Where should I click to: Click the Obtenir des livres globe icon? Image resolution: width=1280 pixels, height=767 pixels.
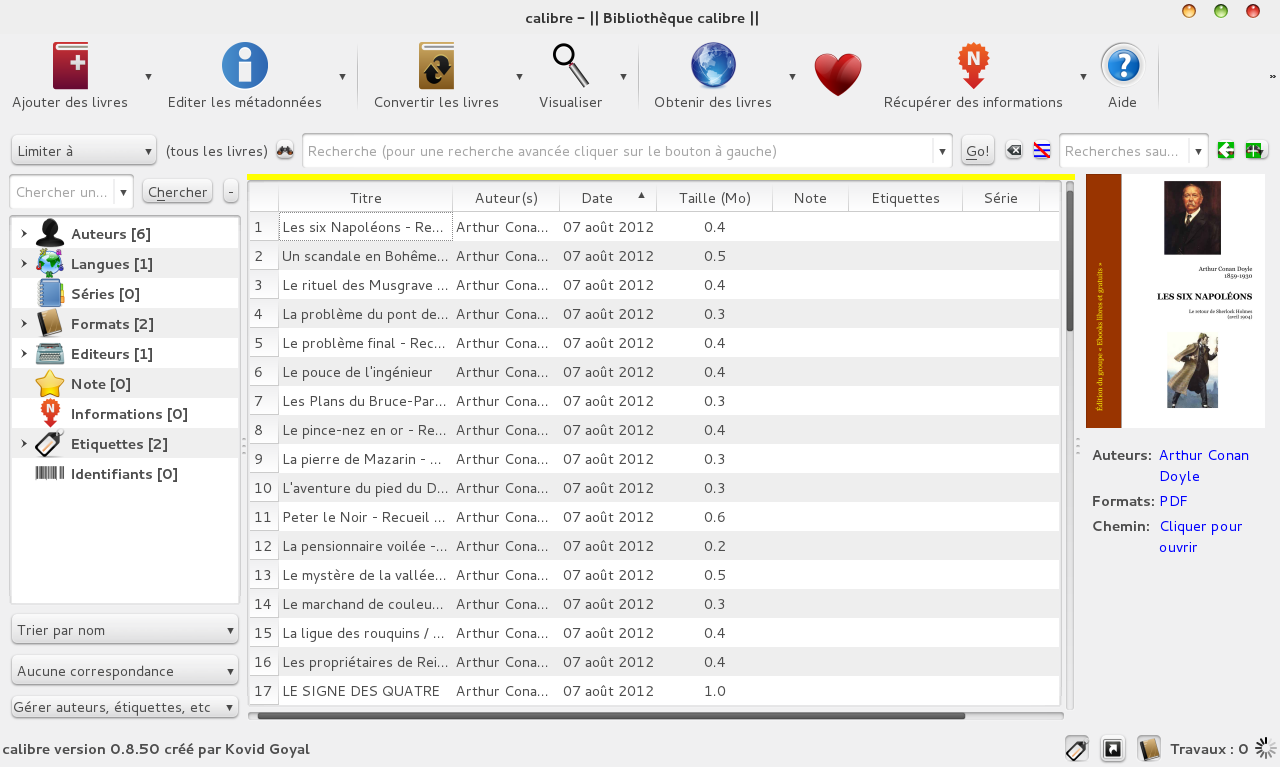coord(713,67)
